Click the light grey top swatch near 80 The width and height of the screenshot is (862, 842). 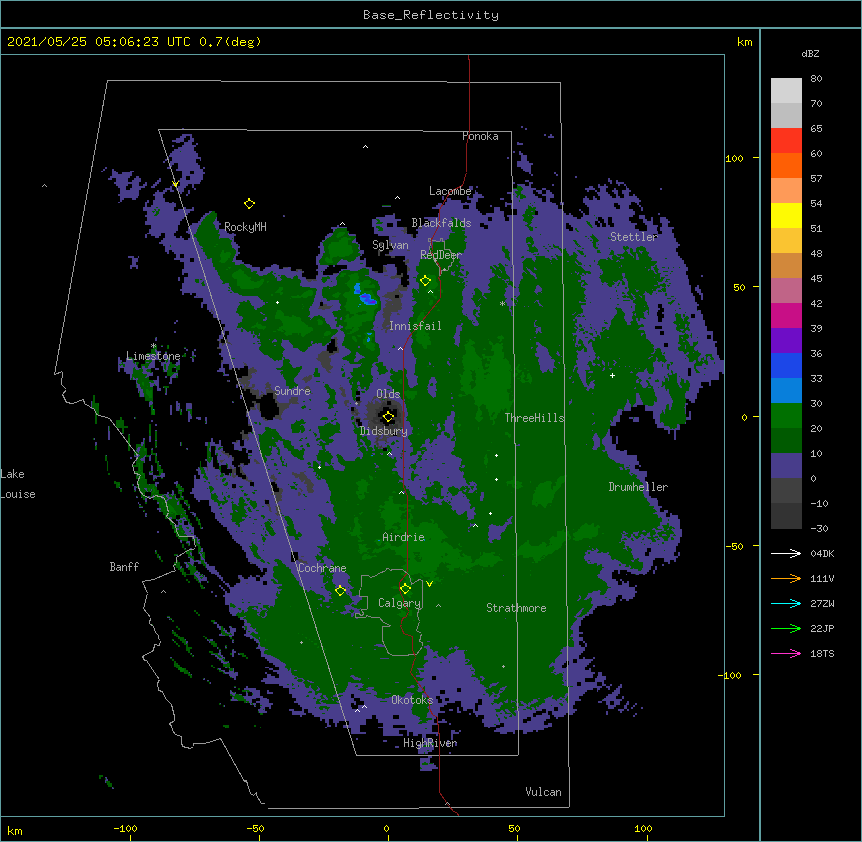click(786, 91)
